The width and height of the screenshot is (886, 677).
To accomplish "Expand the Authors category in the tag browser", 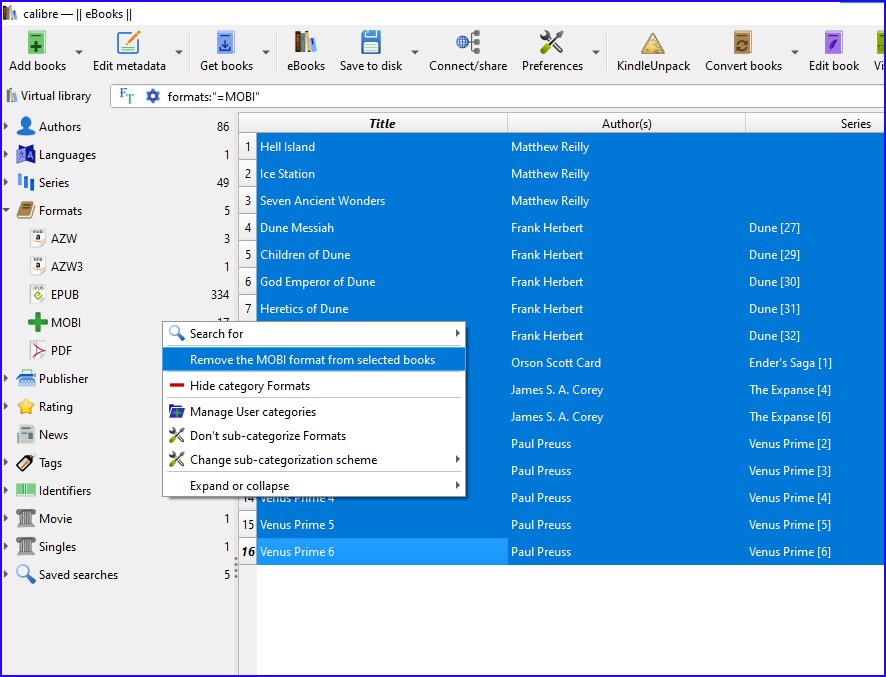I will click(x=7, y=127).
